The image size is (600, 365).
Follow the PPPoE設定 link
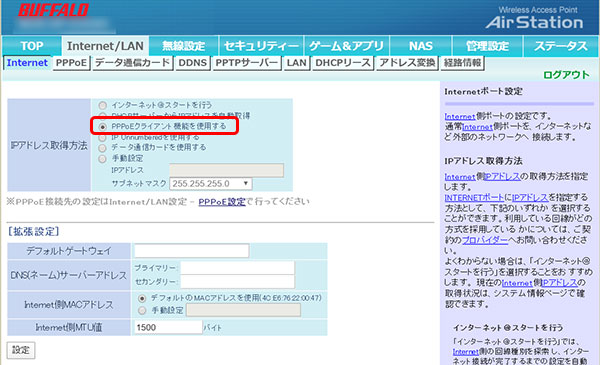coord(222,202)
